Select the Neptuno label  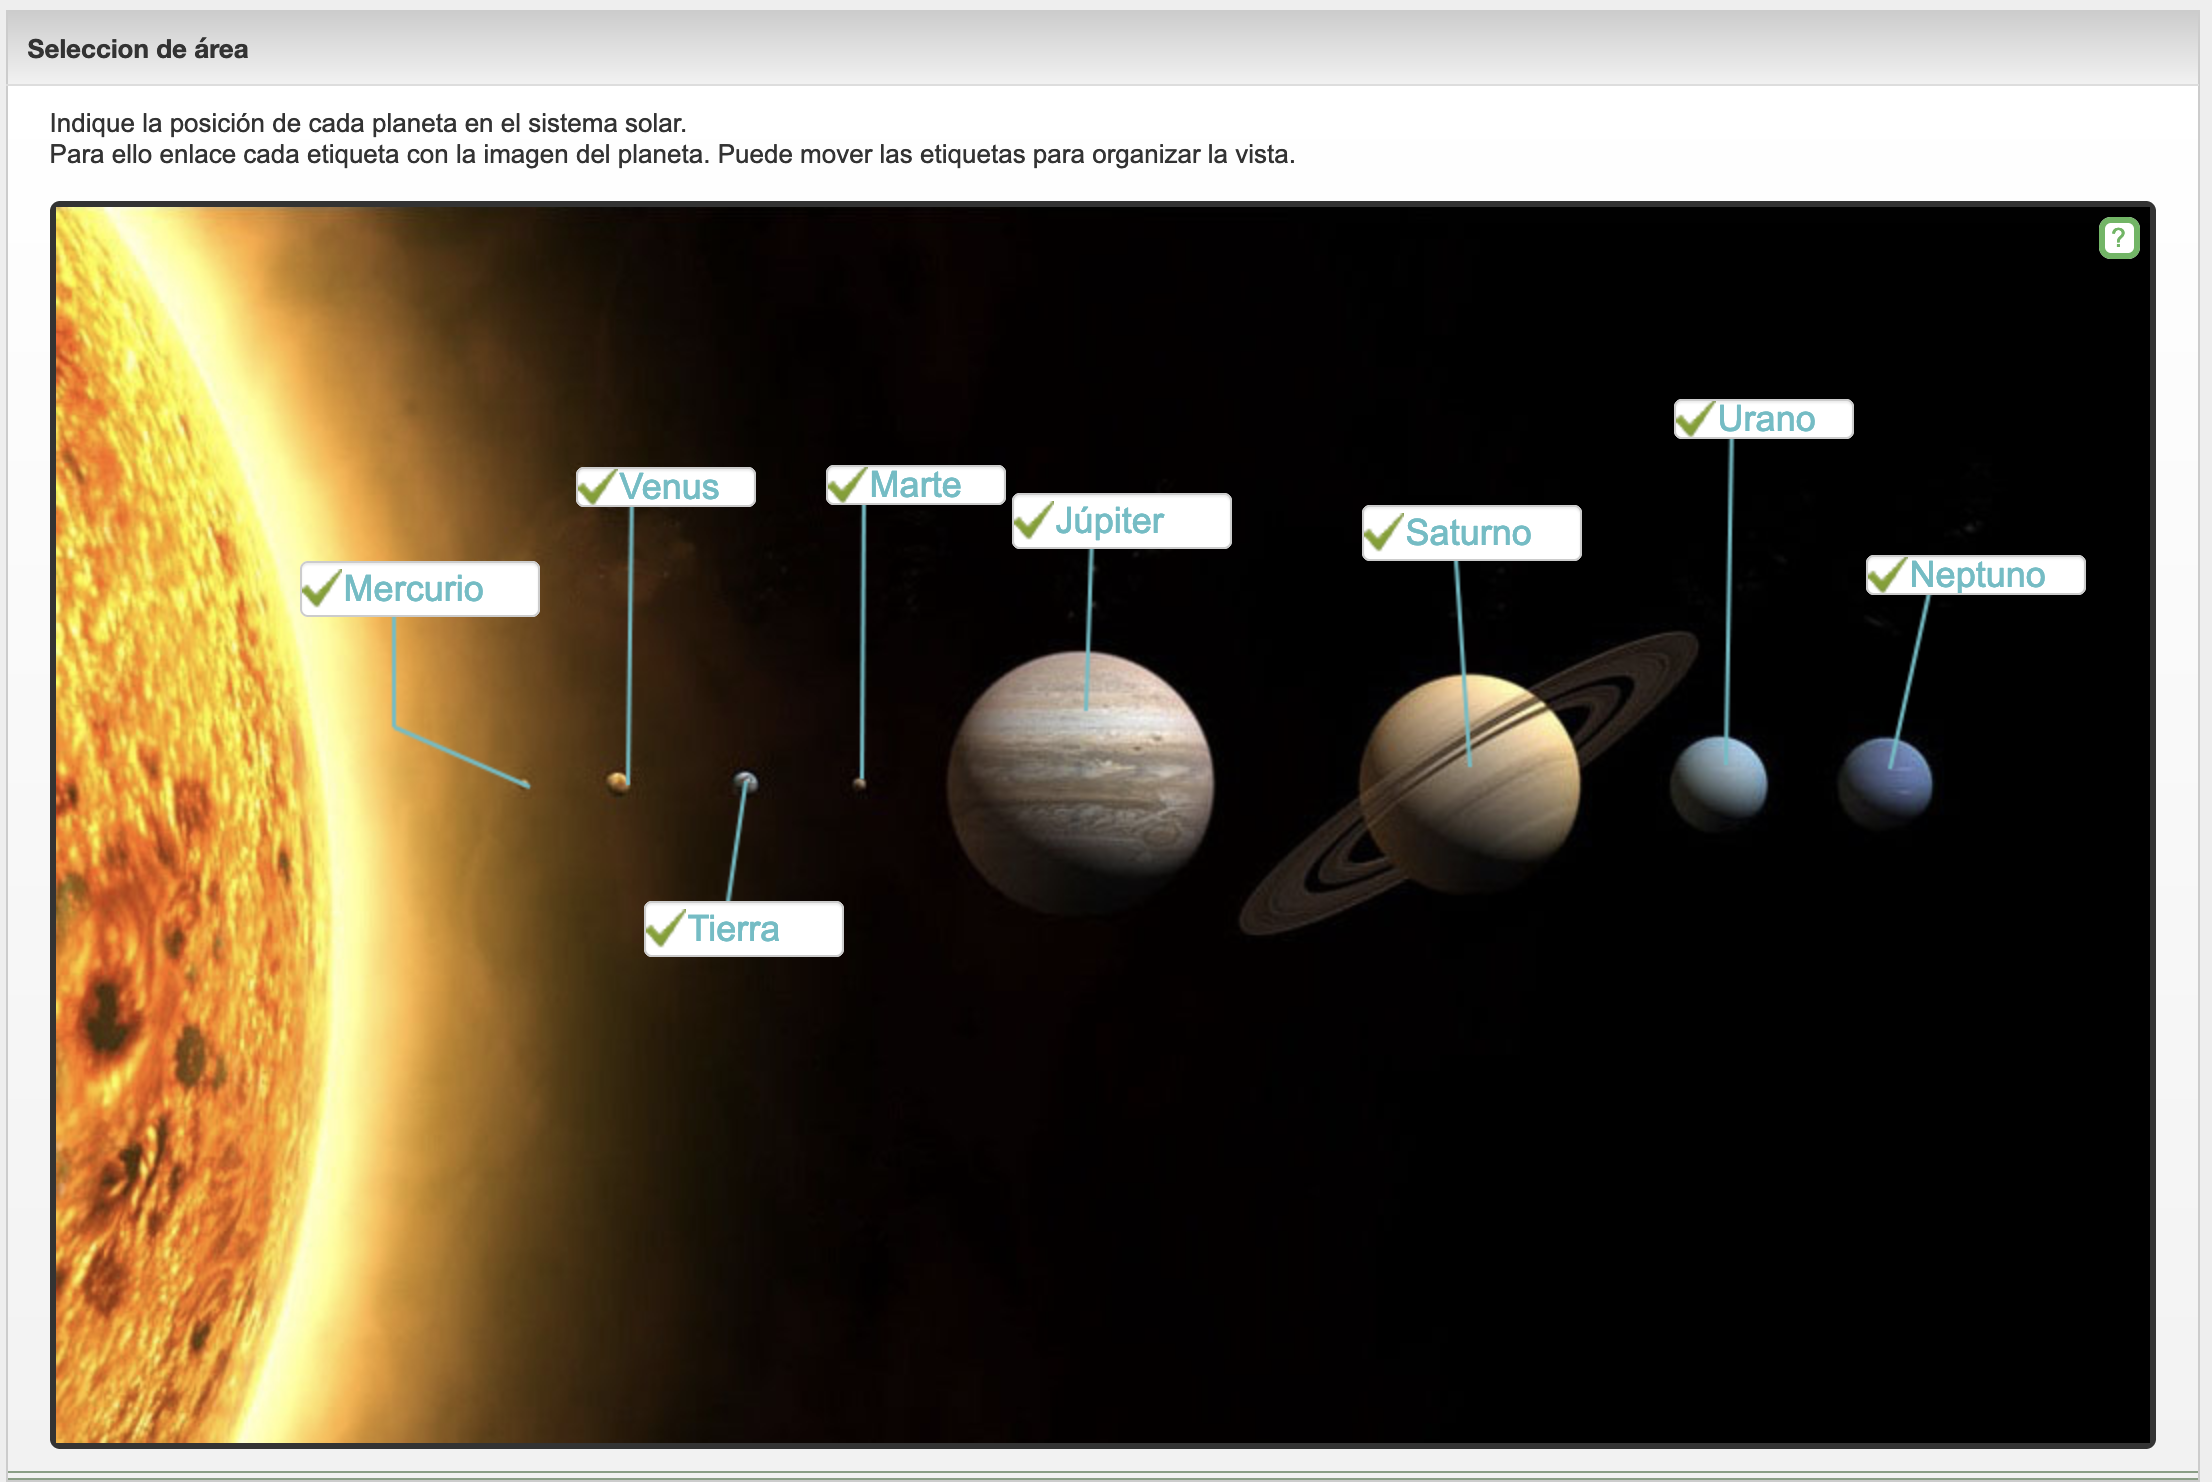pos(1977,575)
